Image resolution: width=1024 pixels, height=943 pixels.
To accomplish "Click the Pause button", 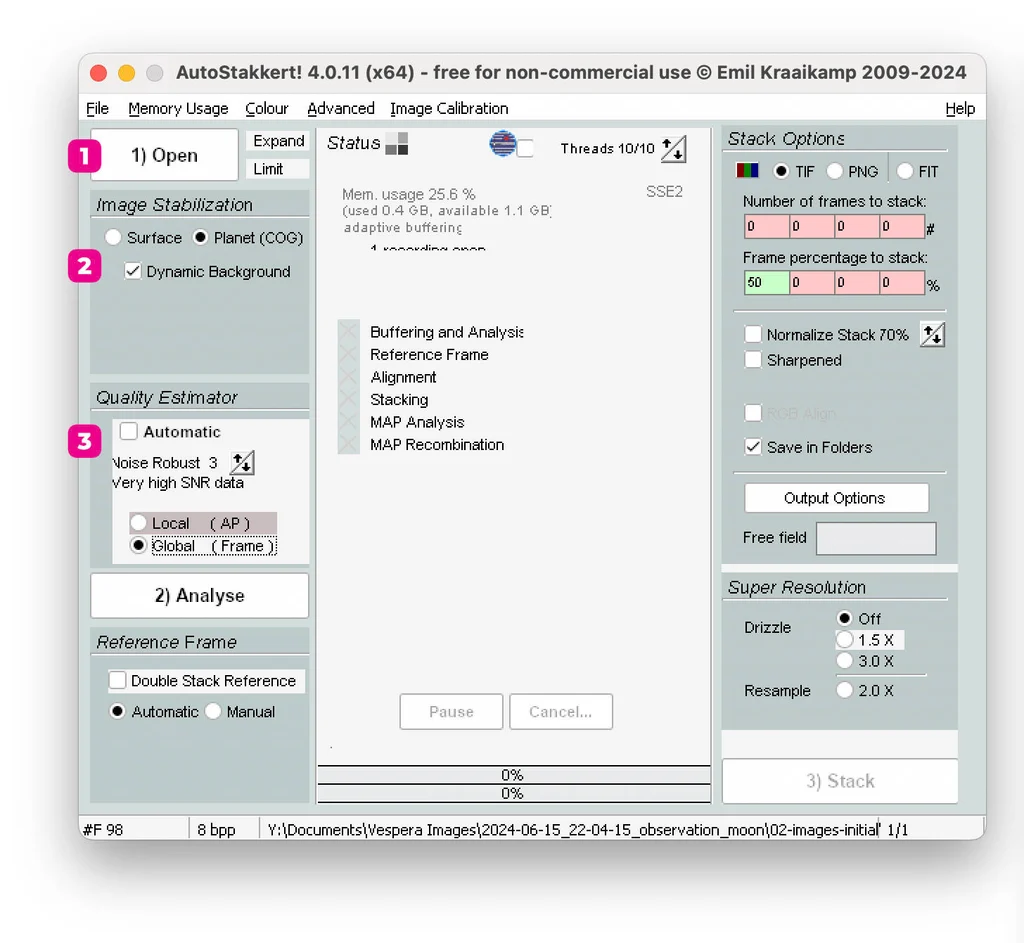I will (x=451, y=712).
